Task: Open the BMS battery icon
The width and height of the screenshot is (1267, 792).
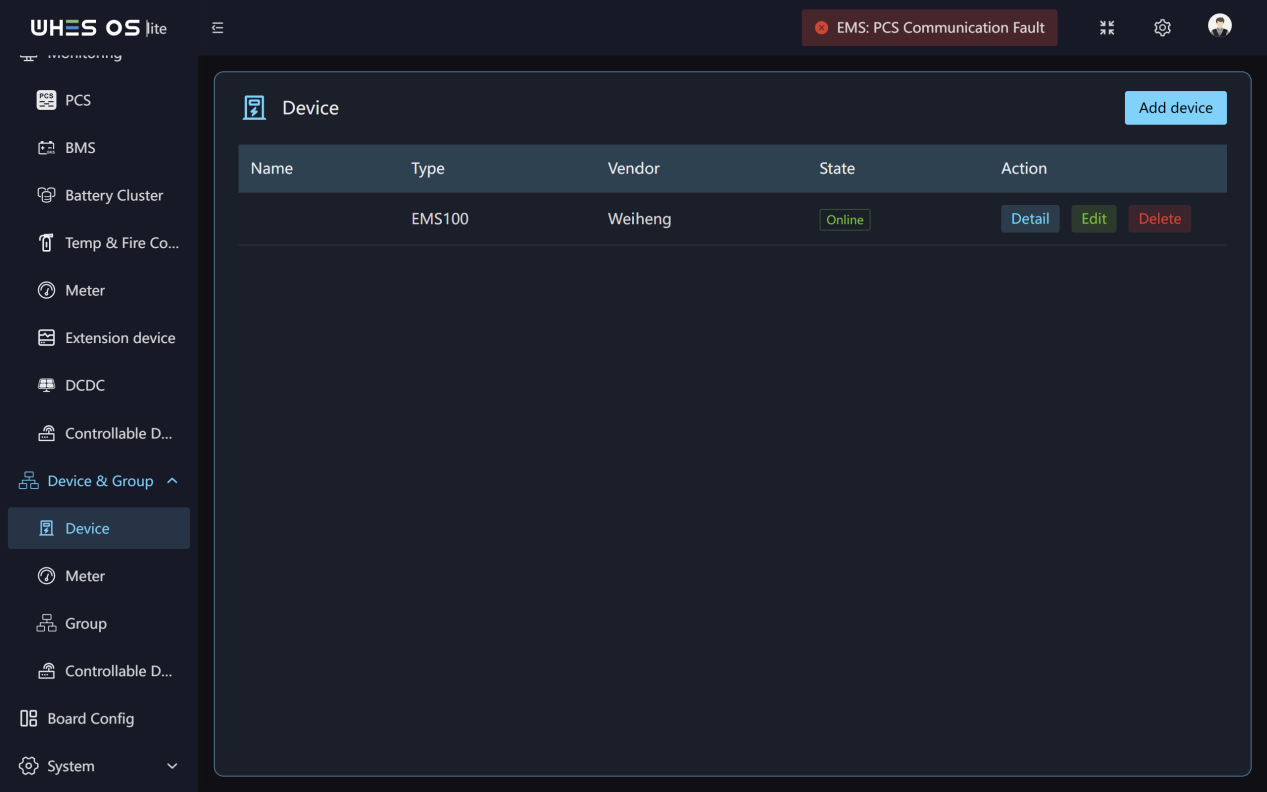Action: click(46, 148)
